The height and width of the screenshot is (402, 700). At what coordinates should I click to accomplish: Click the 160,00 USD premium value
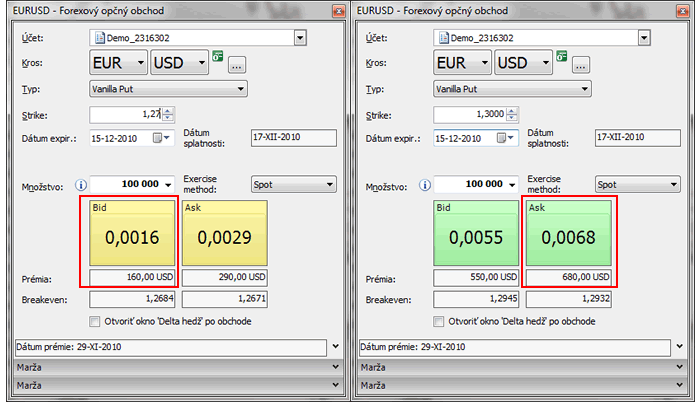click(x=132, y=277)
